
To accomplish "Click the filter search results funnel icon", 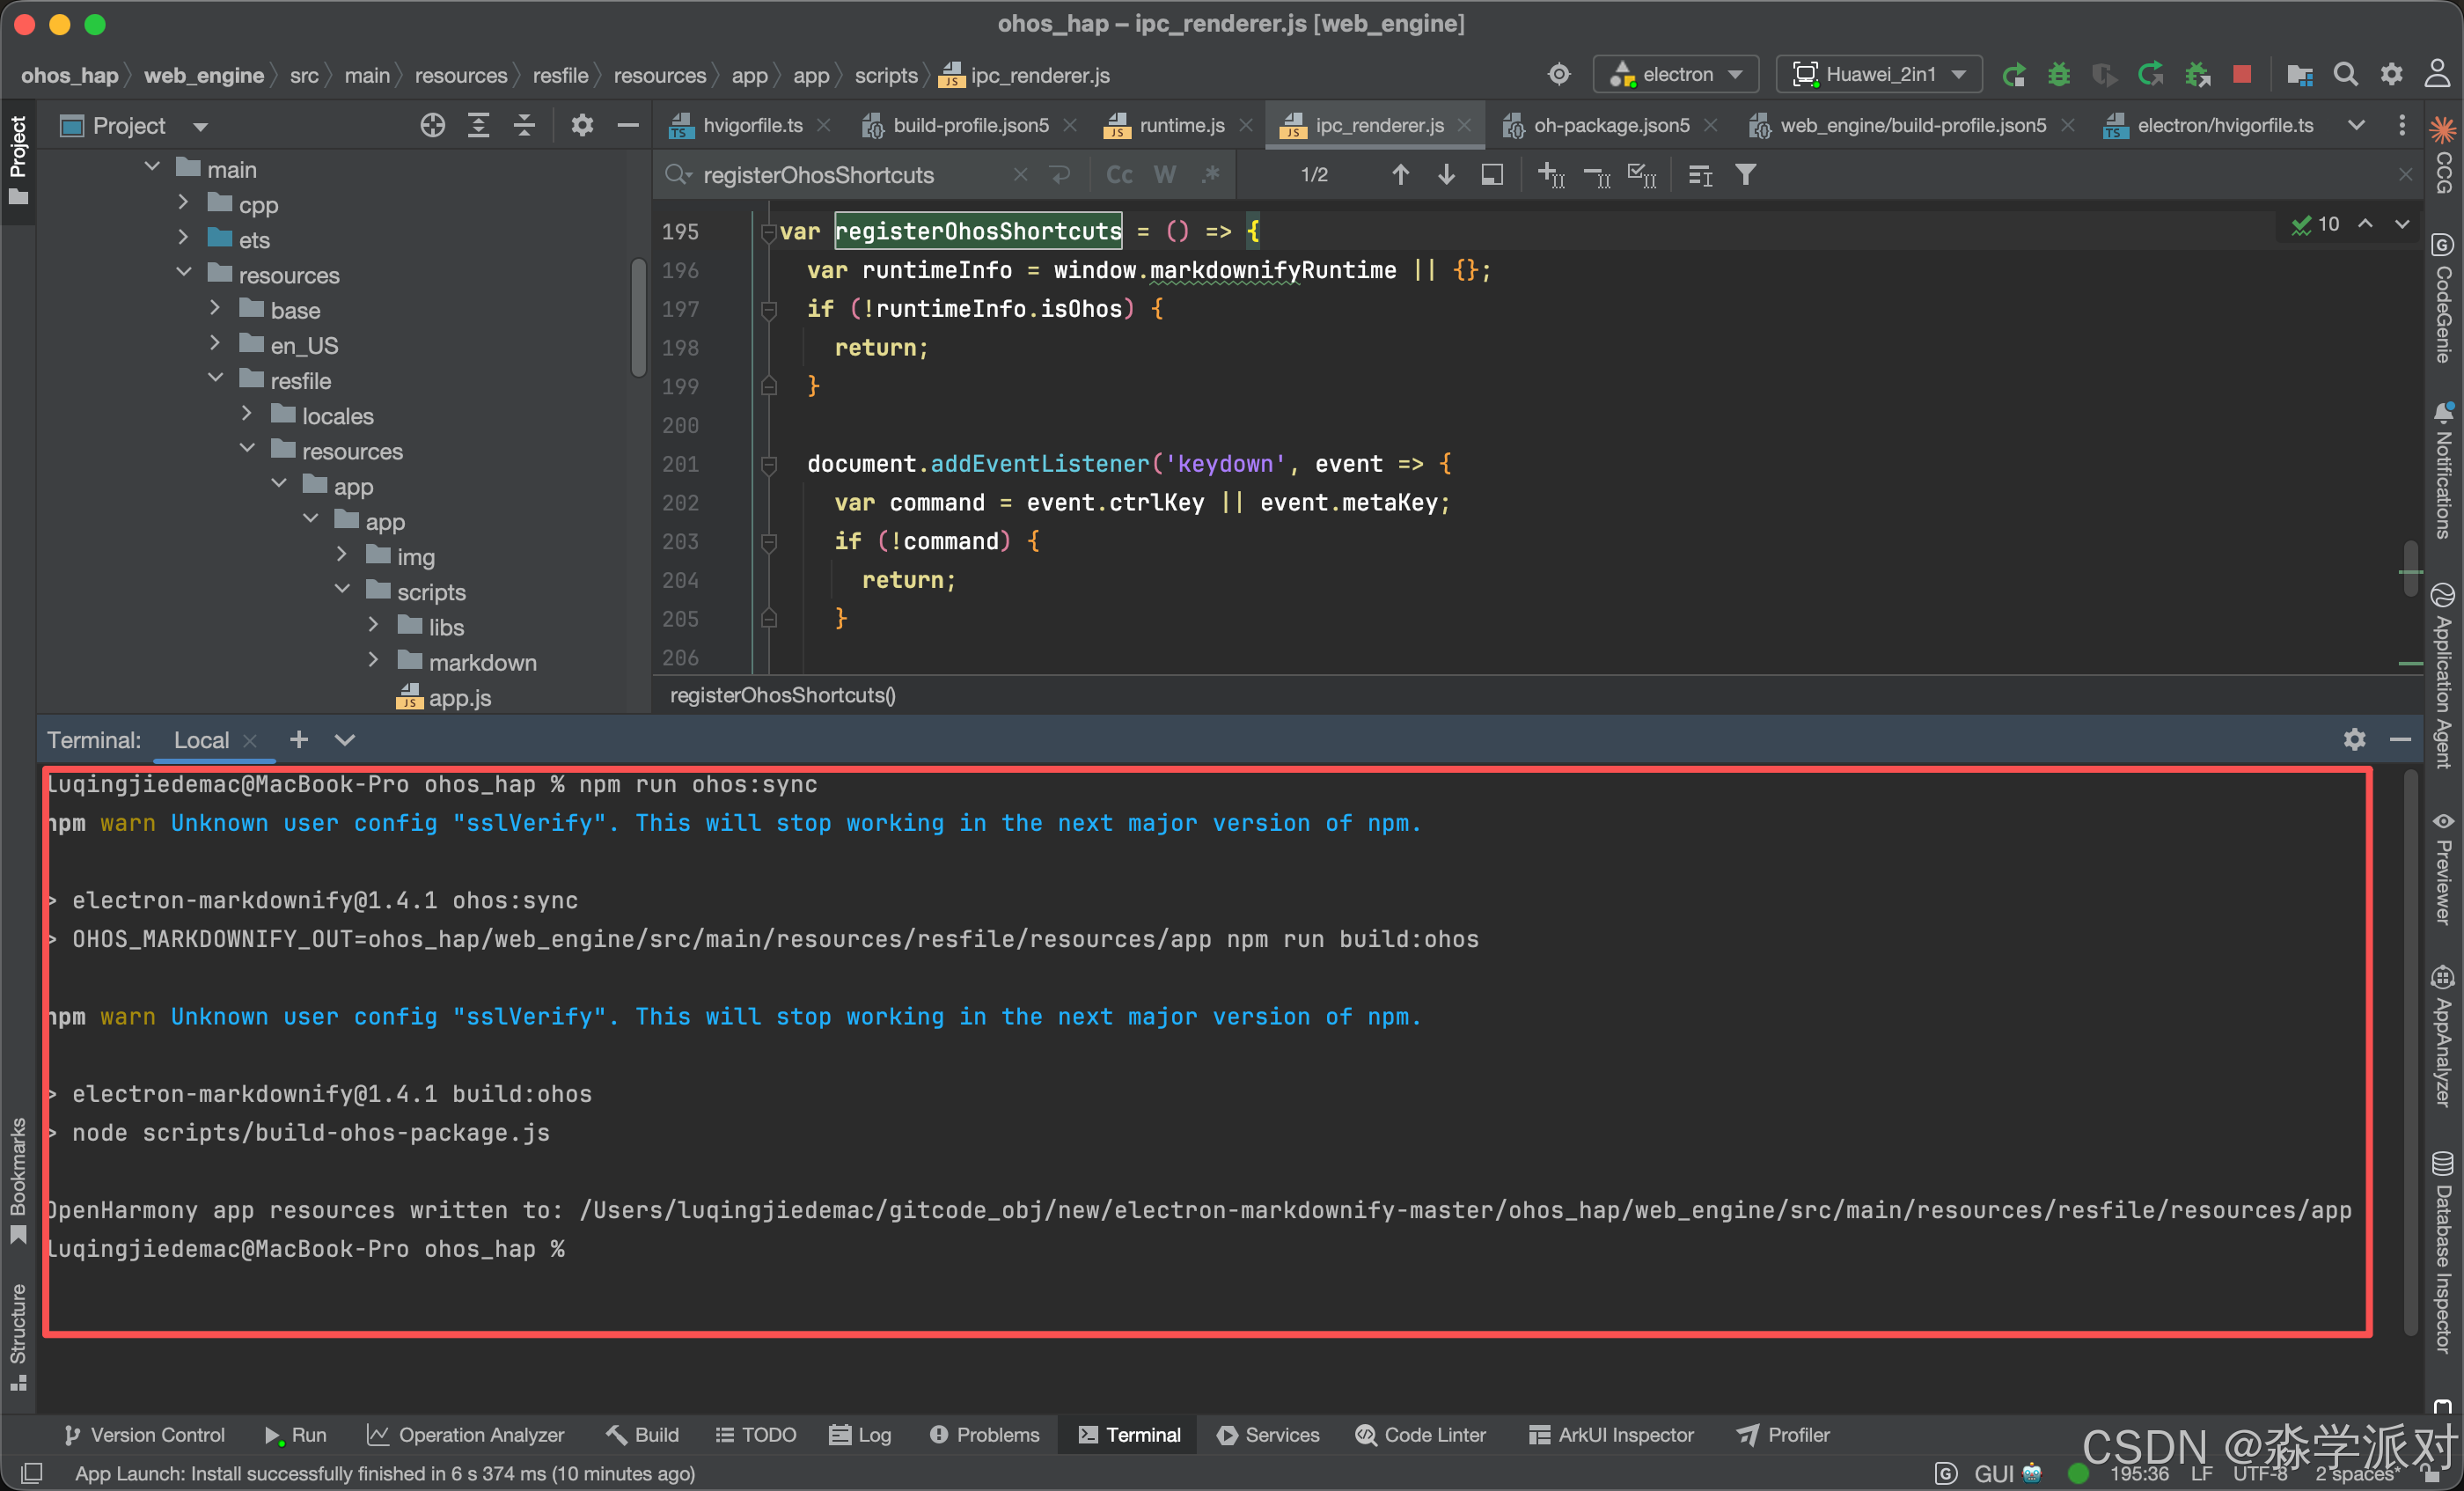I will [x=1745, y=175].
